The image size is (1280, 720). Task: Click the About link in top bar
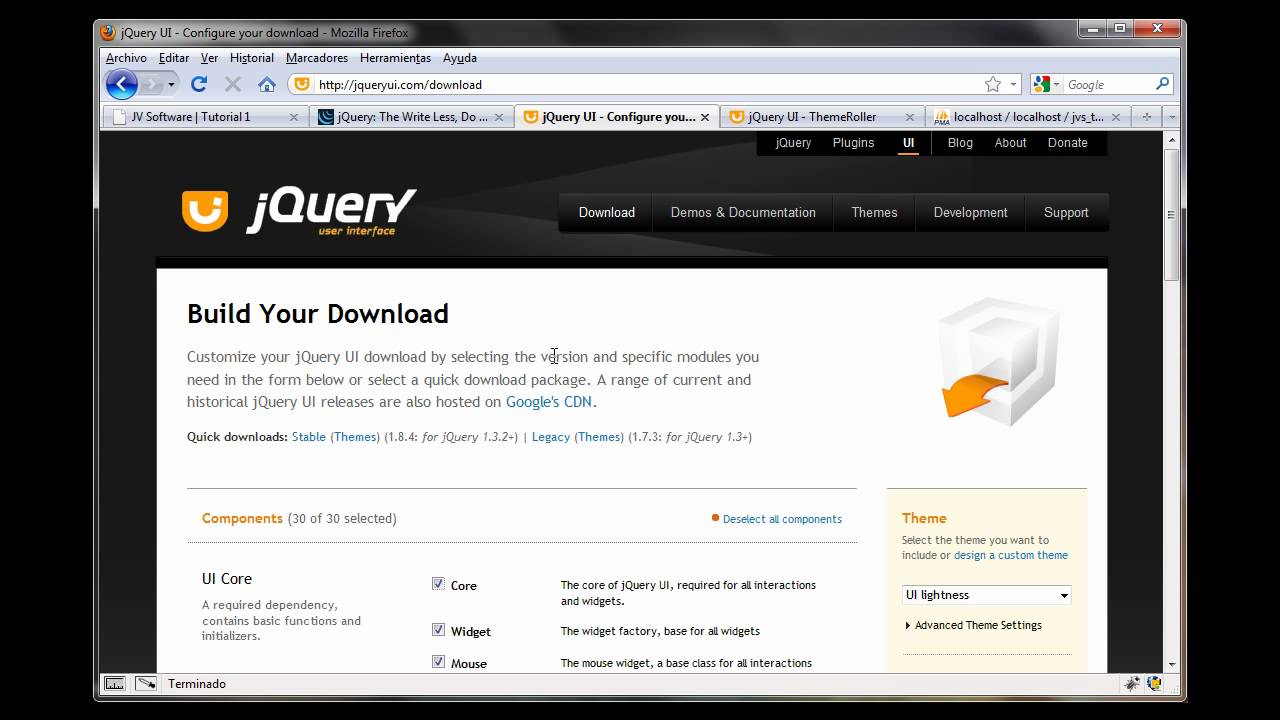click(1010, 143)
